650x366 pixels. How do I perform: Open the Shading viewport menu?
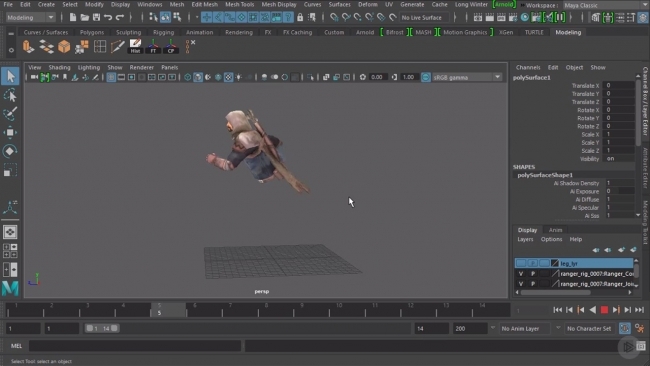(59, 67)
